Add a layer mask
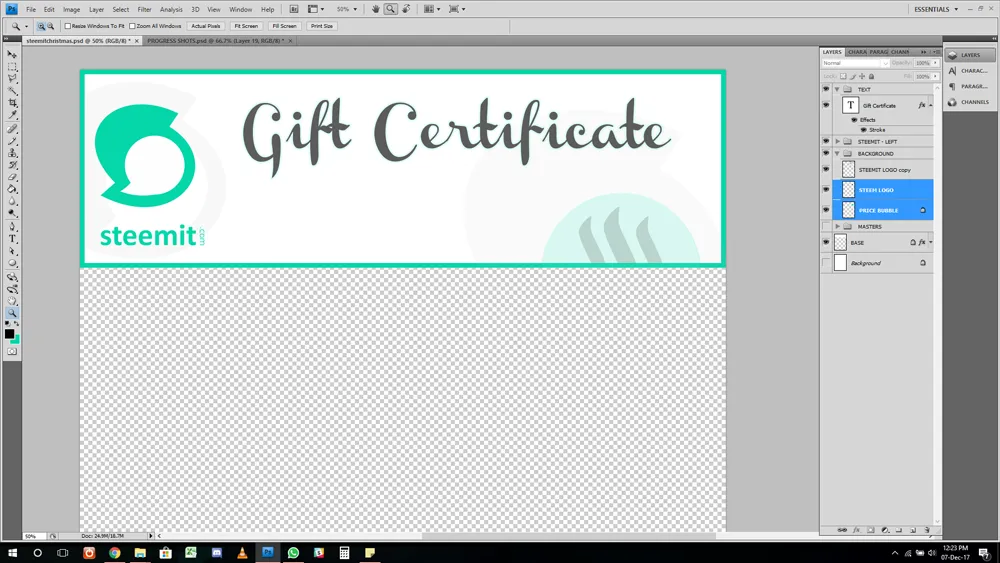1000x563 pixels. 871,530
